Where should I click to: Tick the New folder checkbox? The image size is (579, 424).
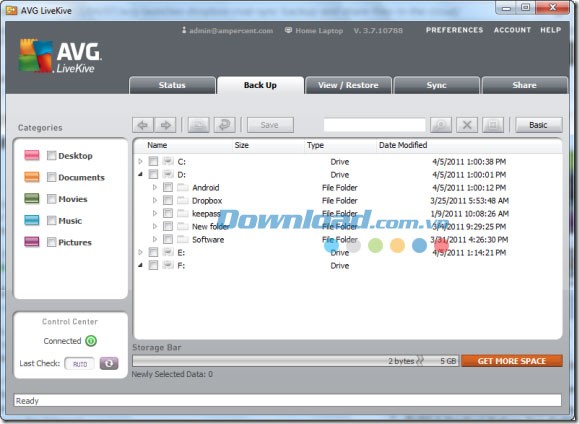pyautogui.click(x=168, y=226)
